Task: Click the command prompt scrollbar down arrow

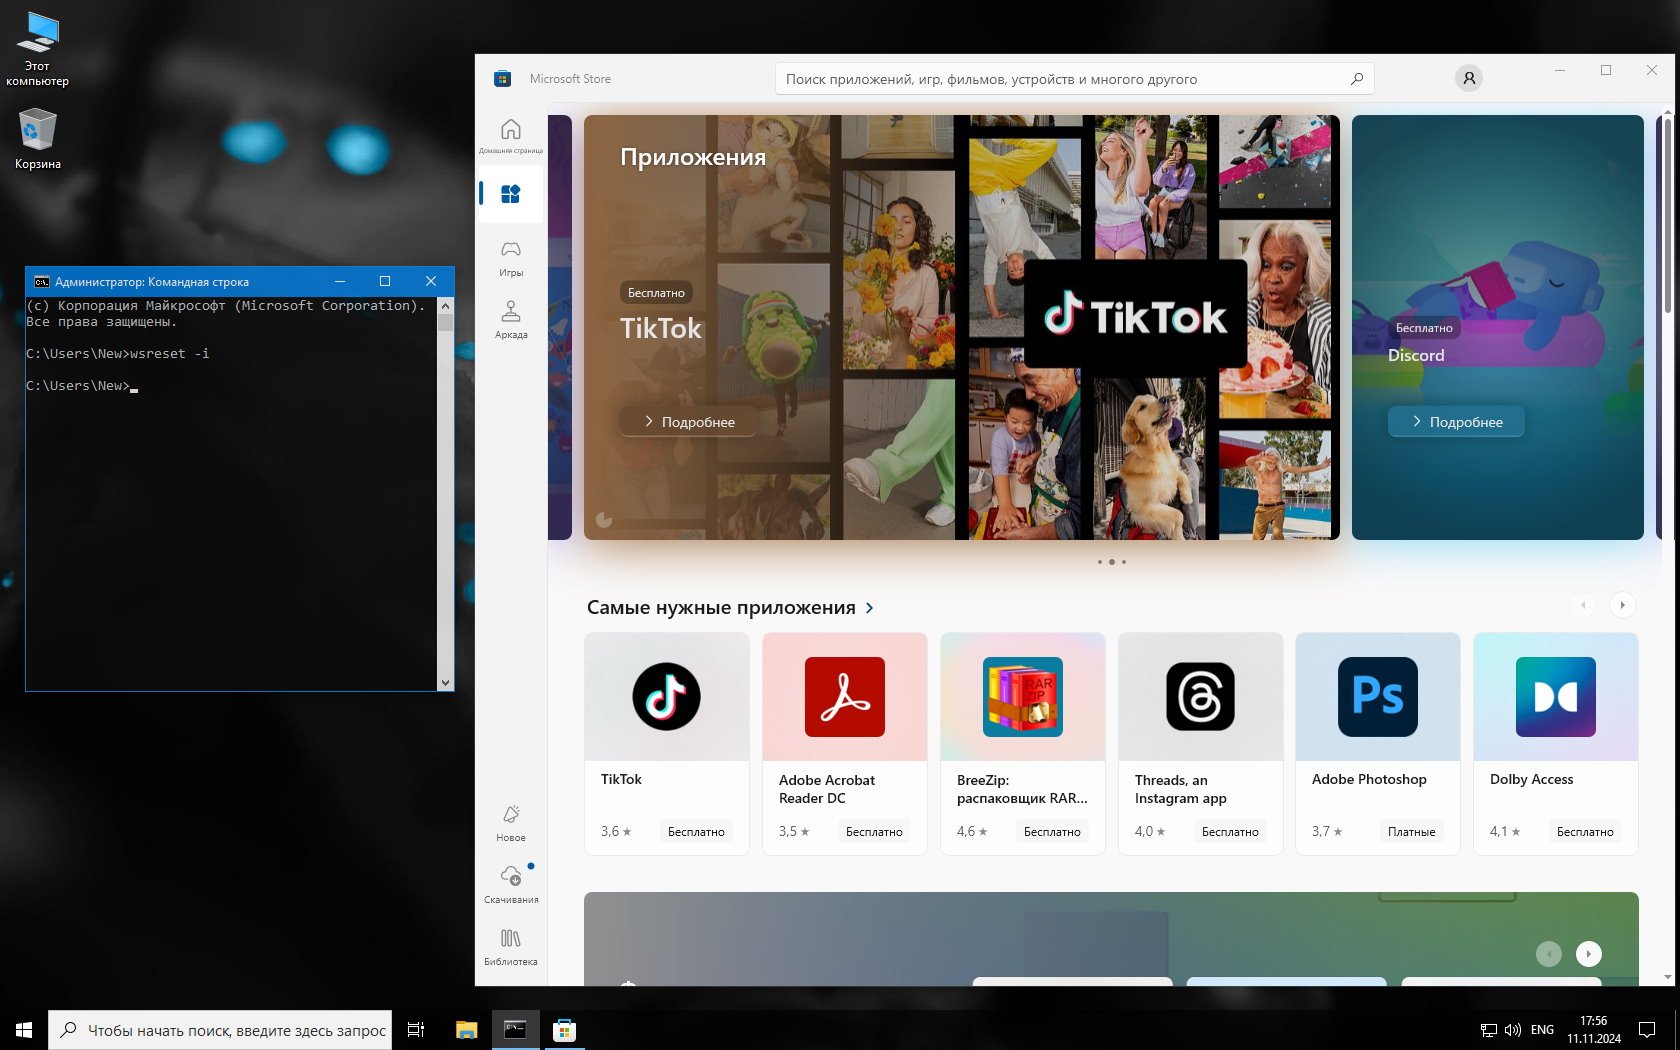Action: point(445,683)
